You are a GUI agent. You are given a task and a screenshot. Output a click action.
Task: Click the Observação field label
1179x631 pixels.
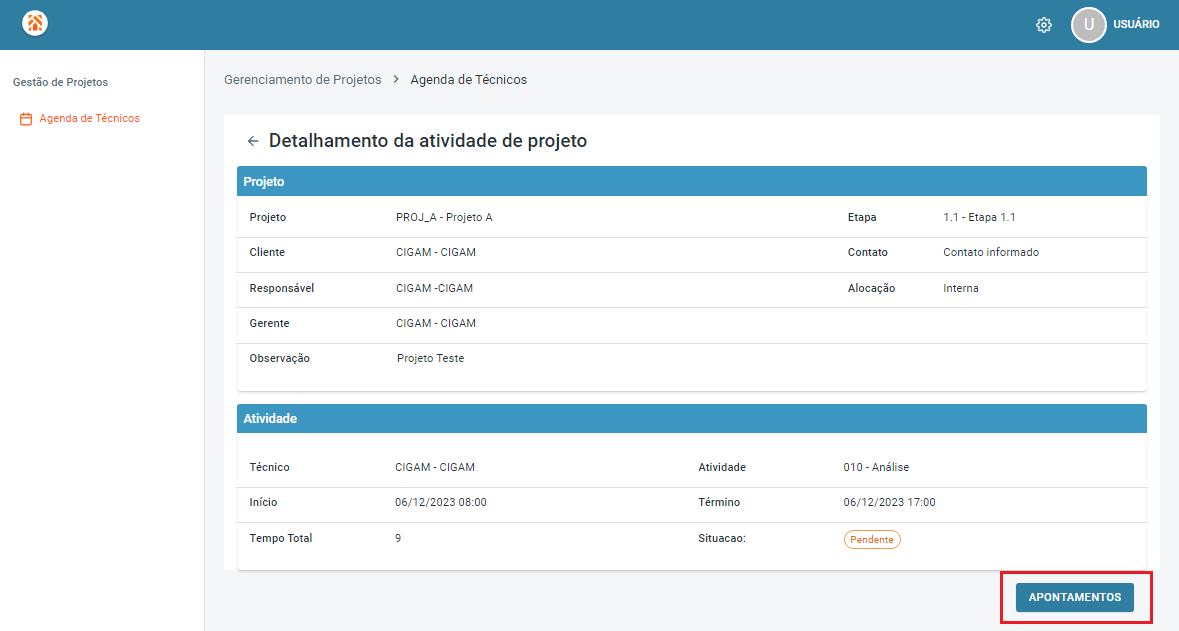pos(279,359)
